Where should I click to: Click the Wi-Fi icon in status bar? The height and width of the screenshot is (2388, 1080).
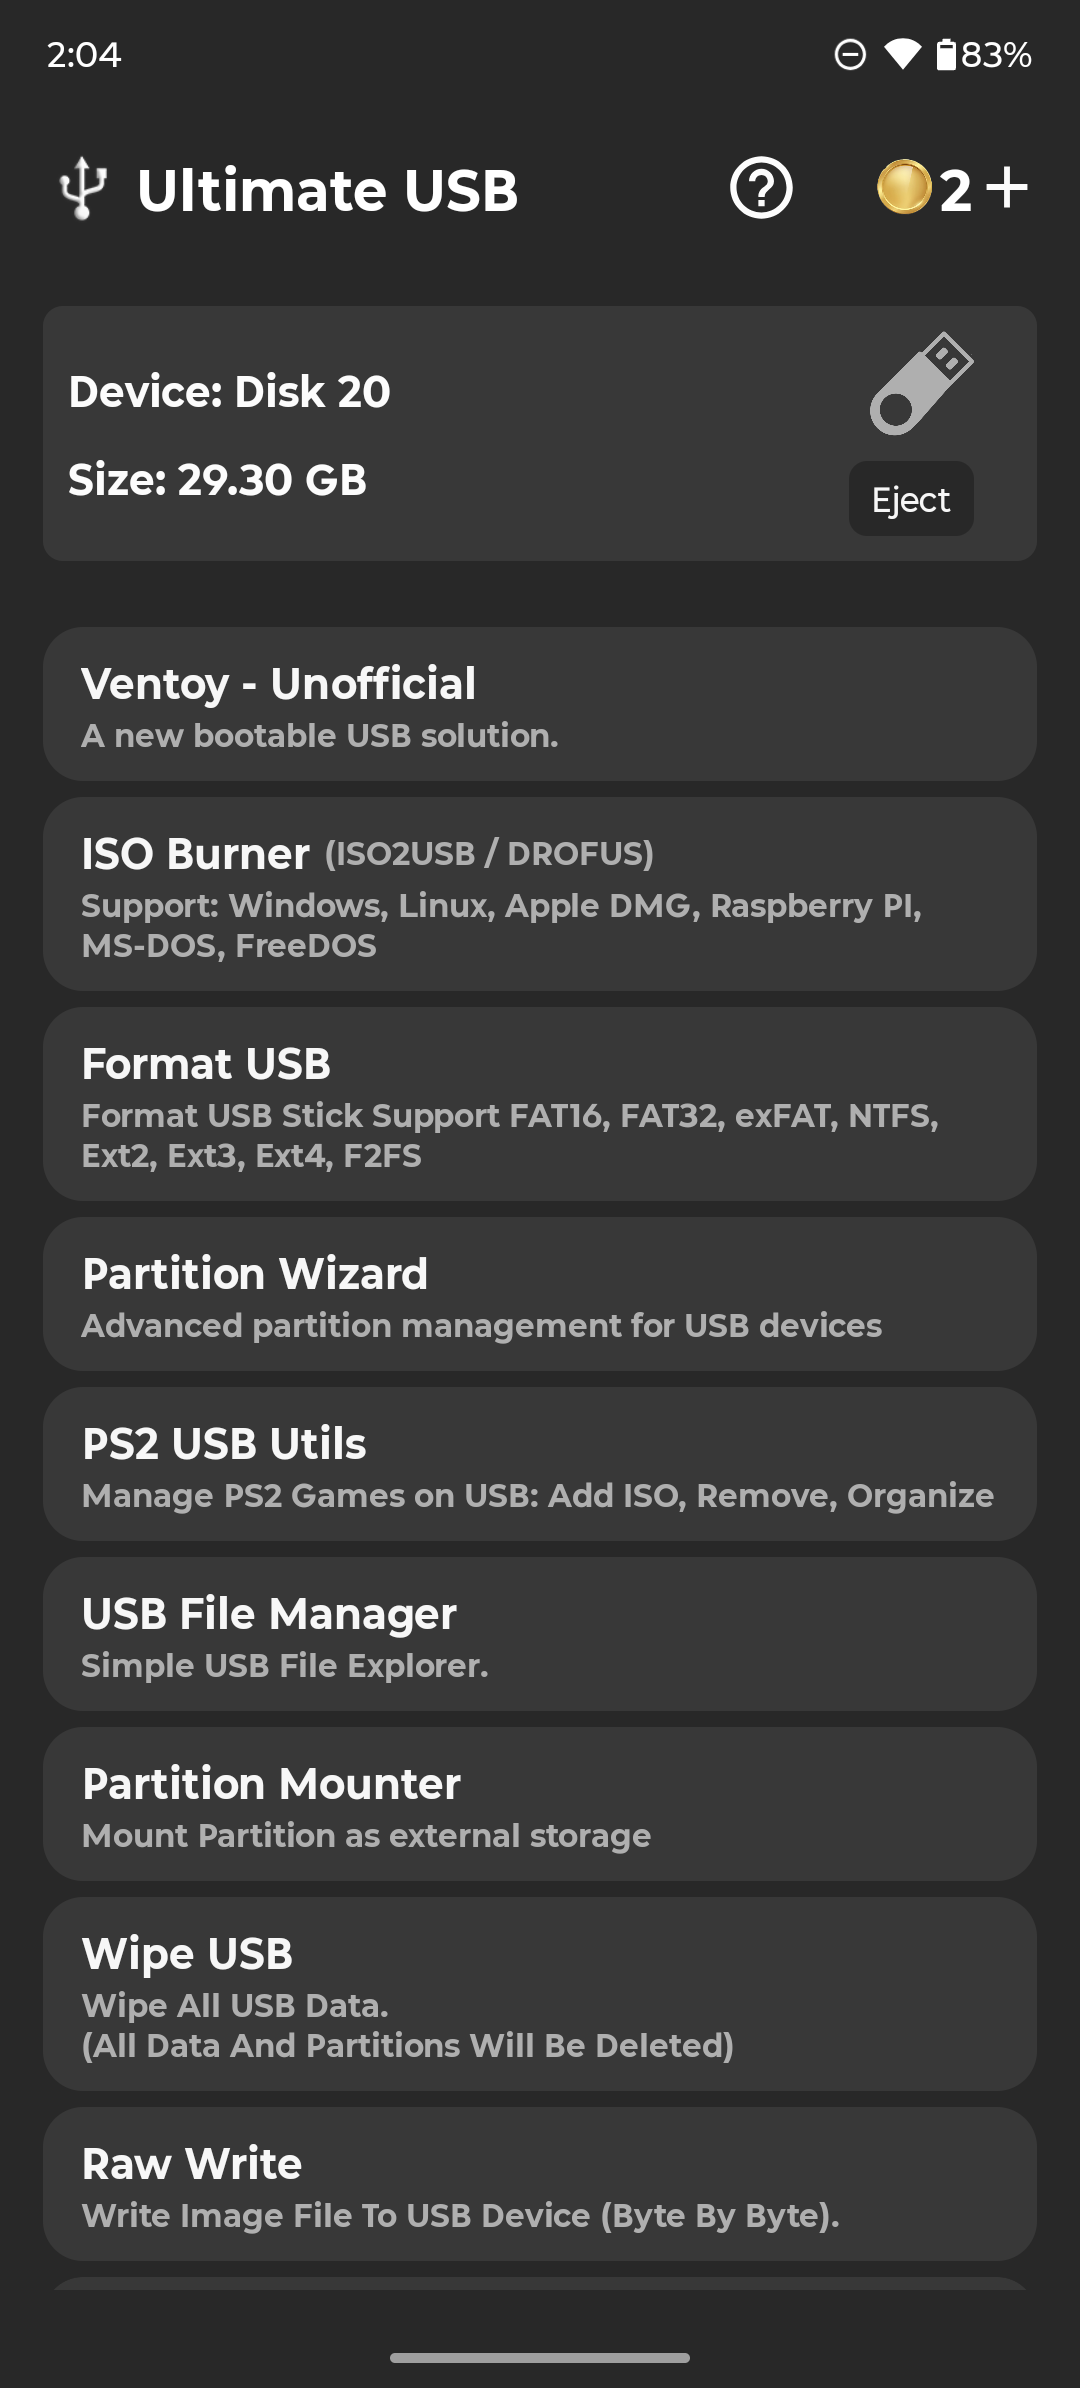pyautogui.click(x=903, y=55)
